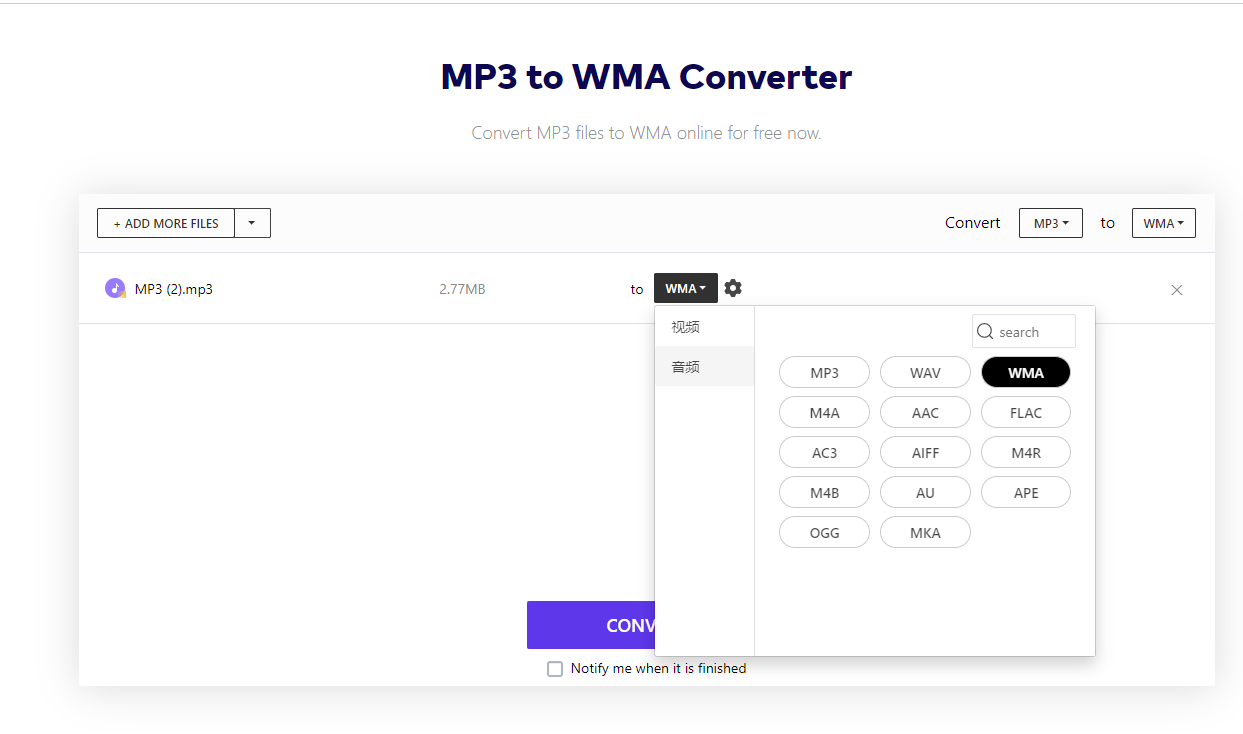Select WMA output format pill
Image resolution: width=1243 pixels, height=734 pixels.
[1026, 373]
